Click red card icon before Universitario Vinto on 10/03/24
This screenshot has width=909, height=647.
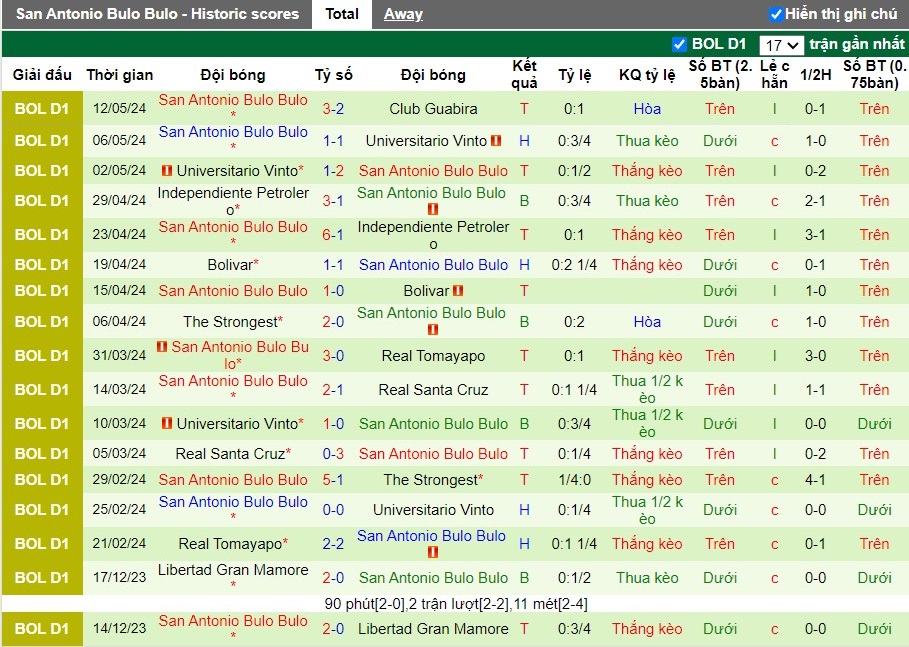167,423
